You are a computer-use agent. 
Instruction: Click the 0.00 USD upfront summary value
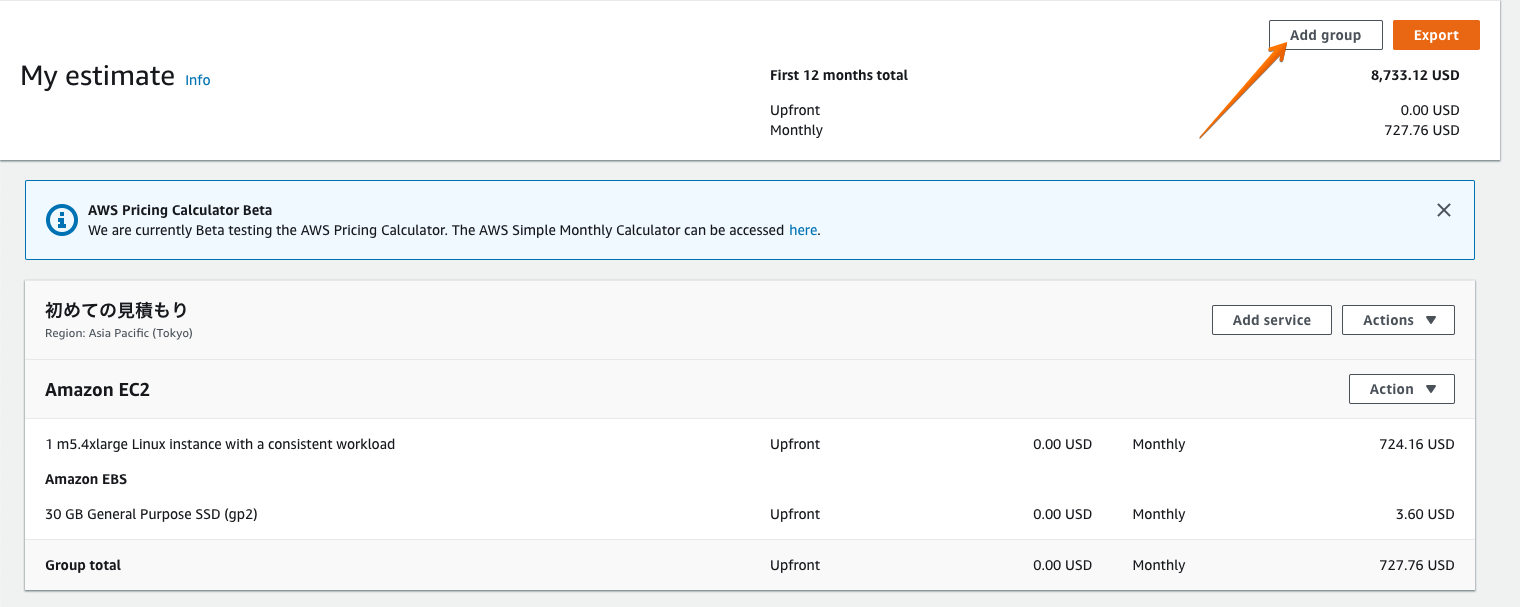point(1430,110)
